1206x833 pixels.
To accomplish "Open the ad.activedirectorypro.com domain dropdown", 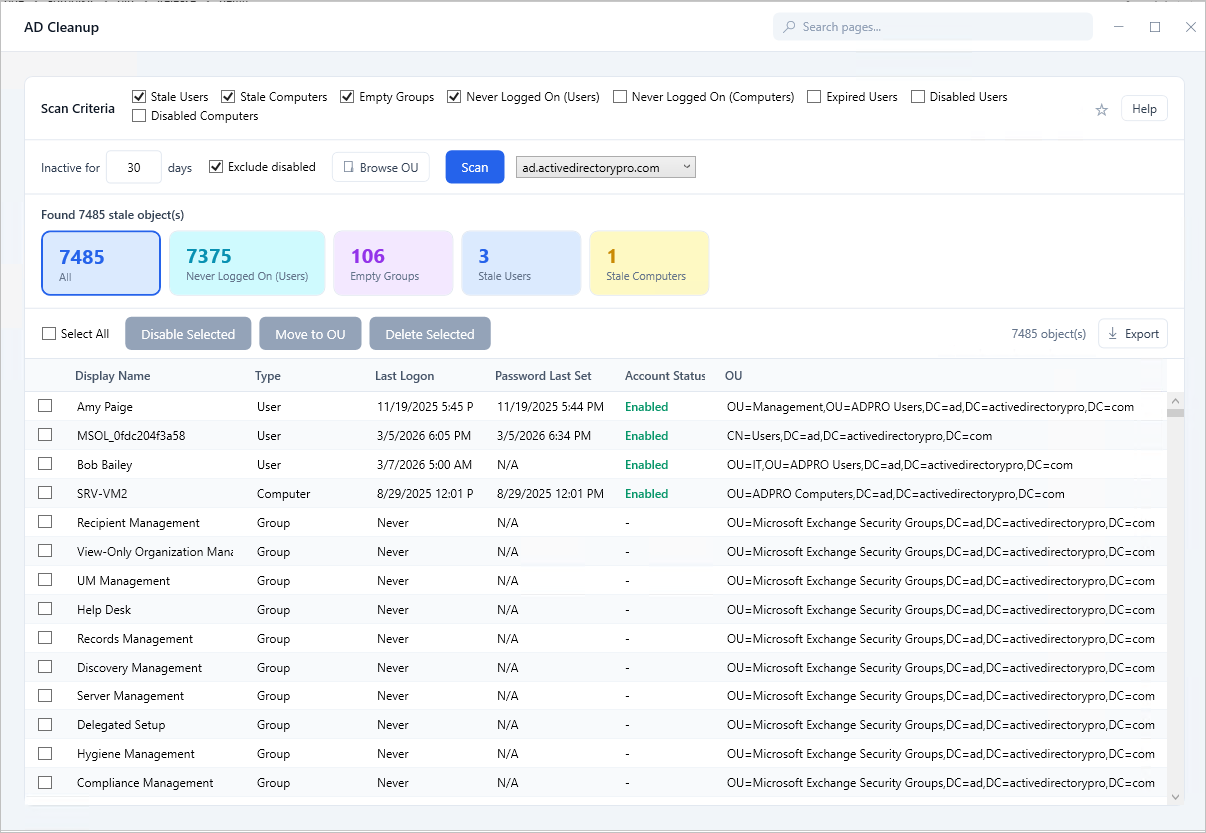I will tap(605, 168).
